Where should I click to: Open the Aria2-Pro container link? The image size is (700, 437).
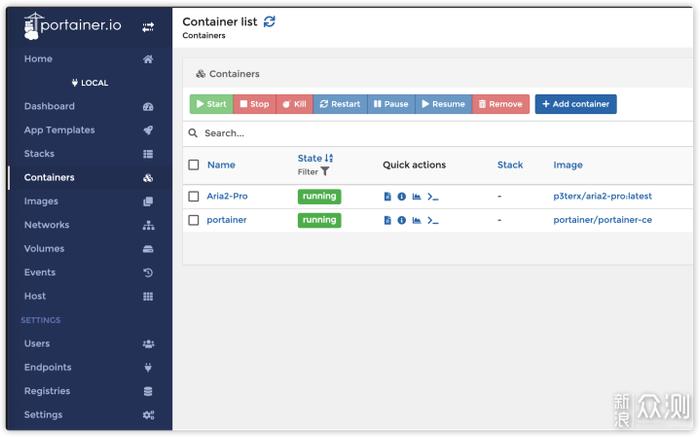pyautogui.click(x=227, y=196)
